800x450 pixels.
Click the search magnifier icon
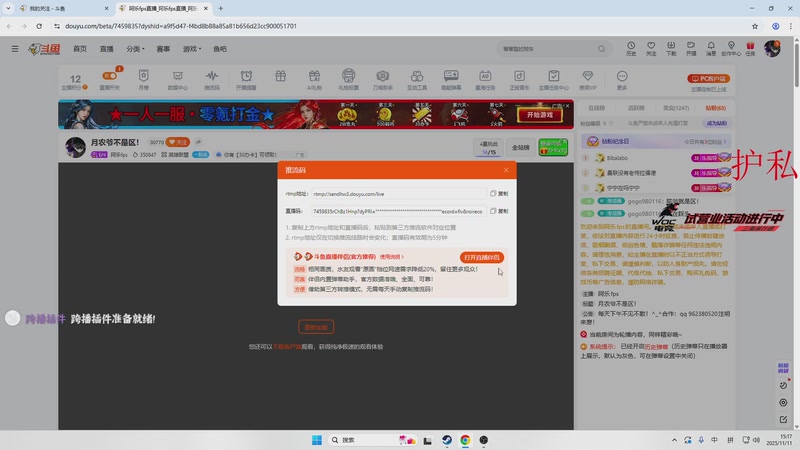click(602, 49)
